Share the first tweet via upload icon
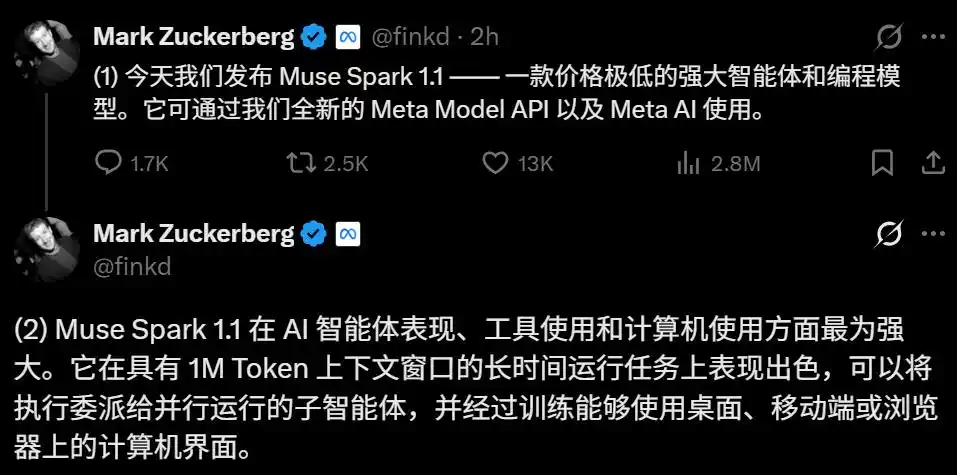The height and width of the screenshot is (475, 957). coord(933,162)
